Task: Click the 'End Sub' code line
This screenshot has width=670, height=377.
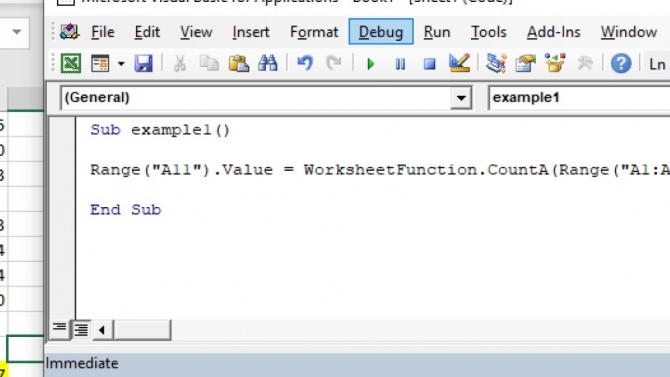Action: coord(126,210)
